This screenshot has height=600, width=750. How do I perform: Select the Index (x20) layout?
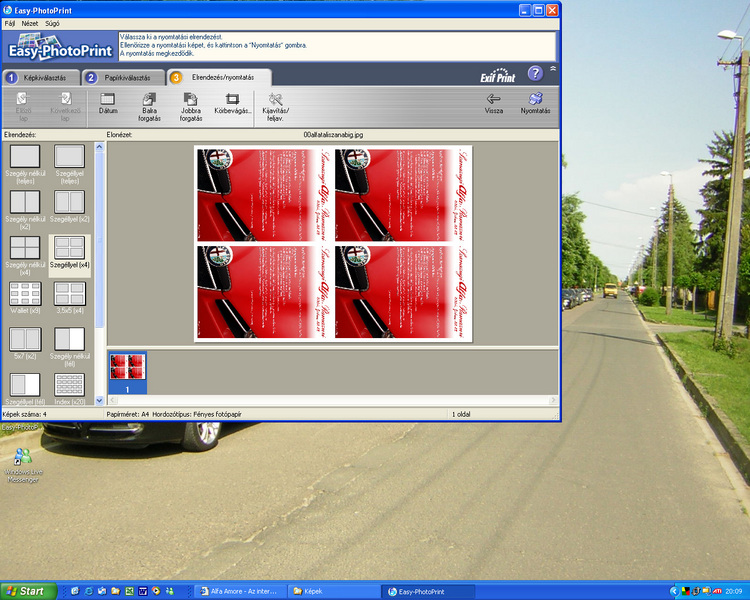(69, 389)
